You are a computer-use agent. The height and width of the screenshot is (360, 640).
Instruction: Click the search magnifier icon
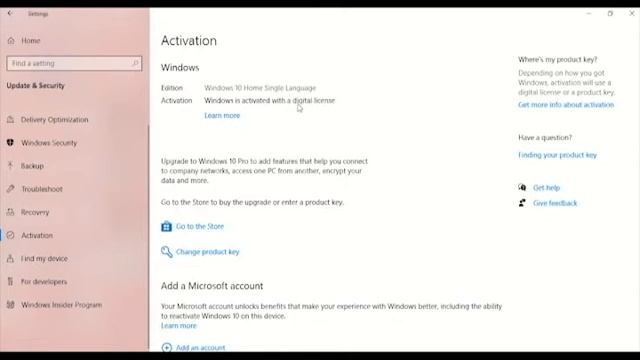[x=135, y=63]
